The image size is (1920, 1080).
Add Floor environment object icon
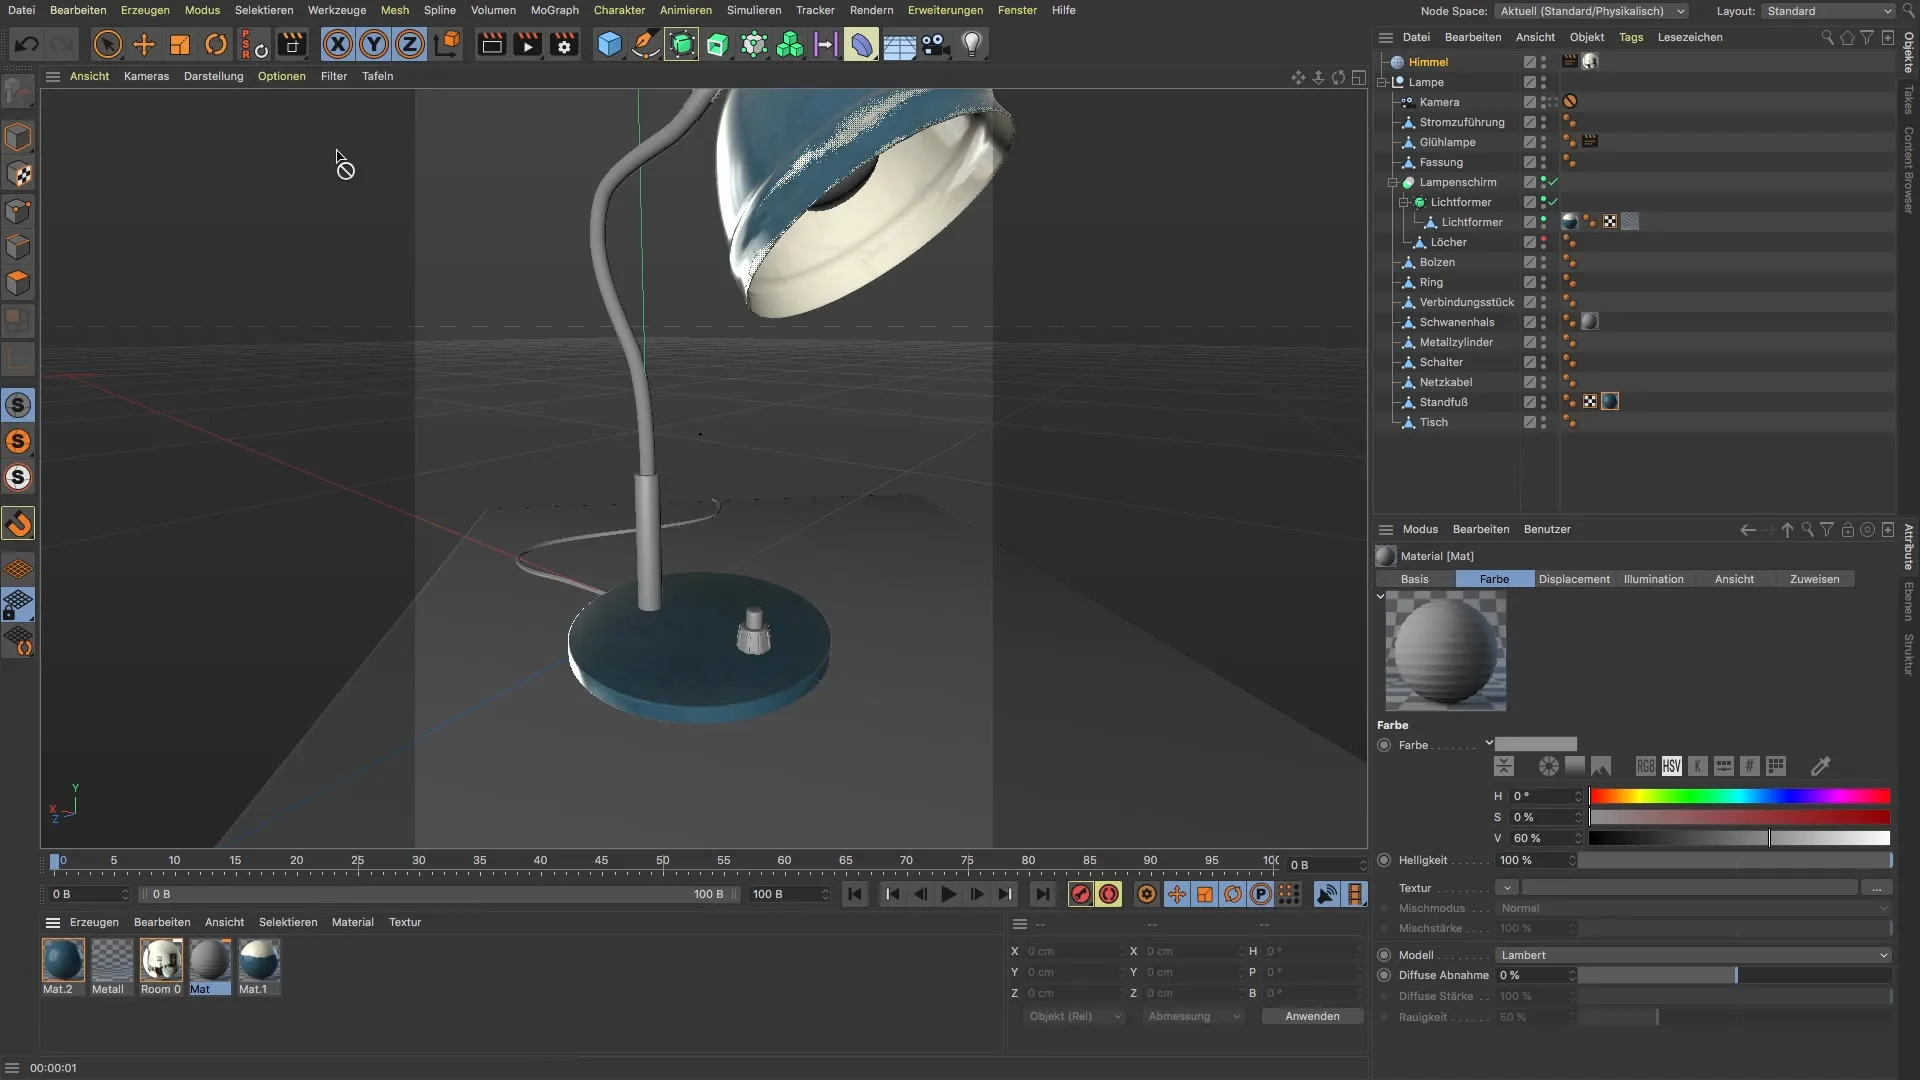pyautogui.click(x=899, y=44)
